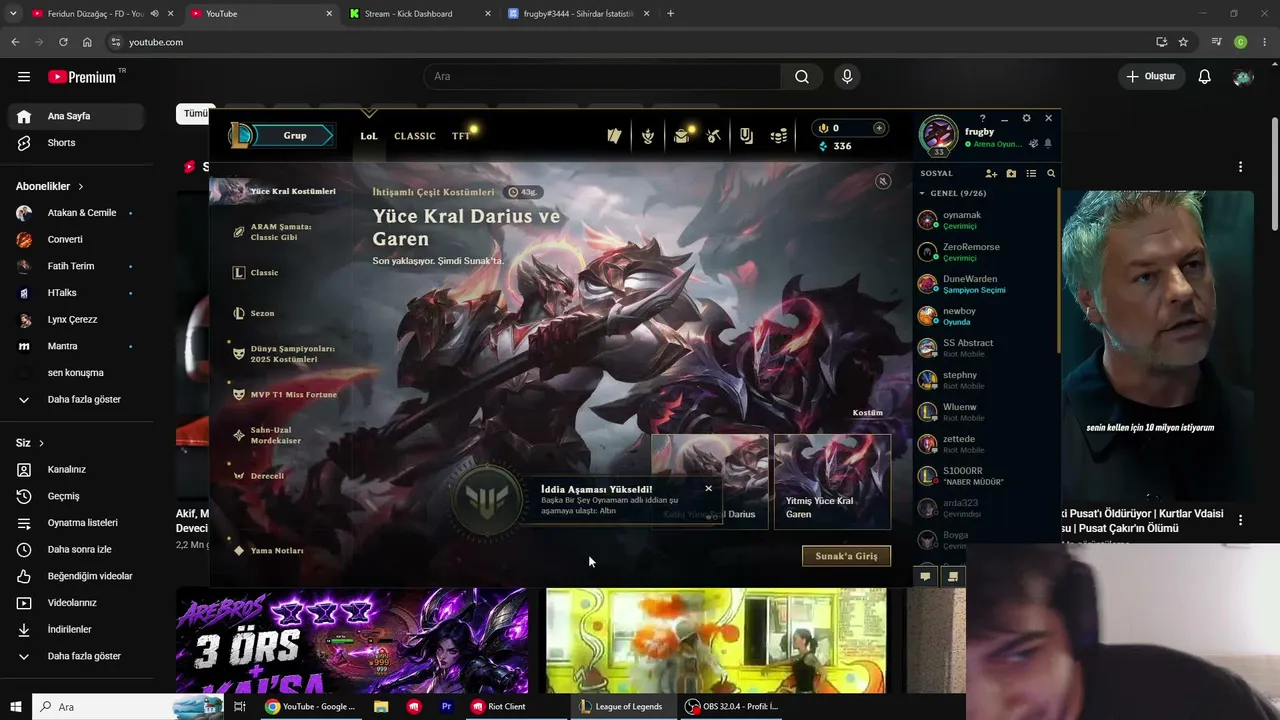Click the Sunak'a Giriş button

846,556
